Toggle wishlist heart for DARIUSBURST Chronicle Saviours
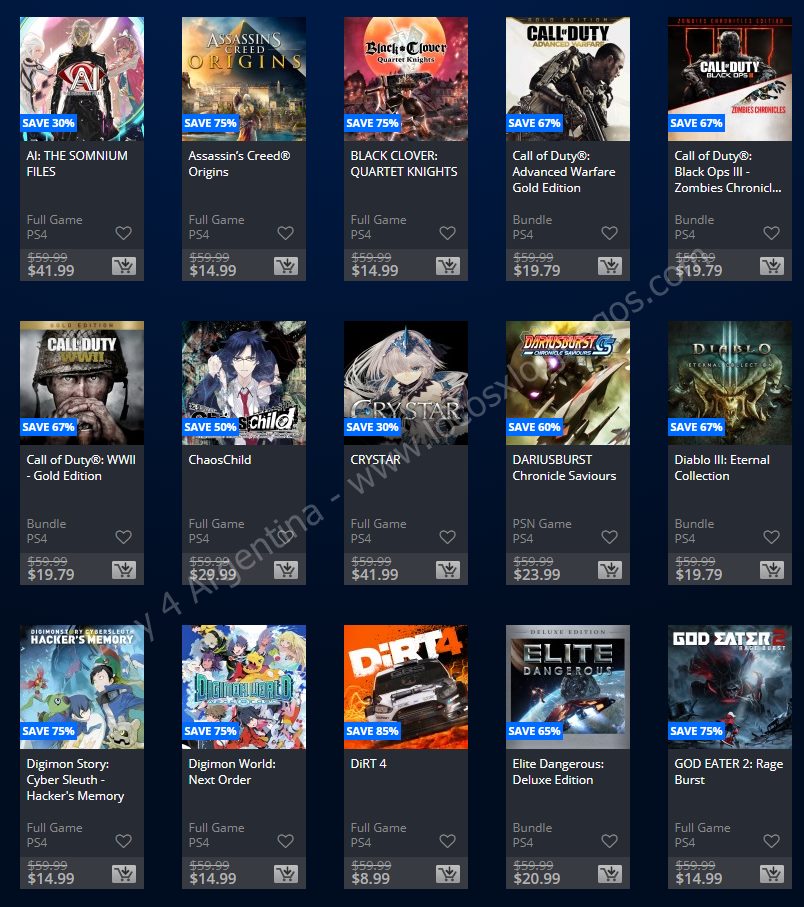This screenshot has width=804, height=907. [610, 537]
